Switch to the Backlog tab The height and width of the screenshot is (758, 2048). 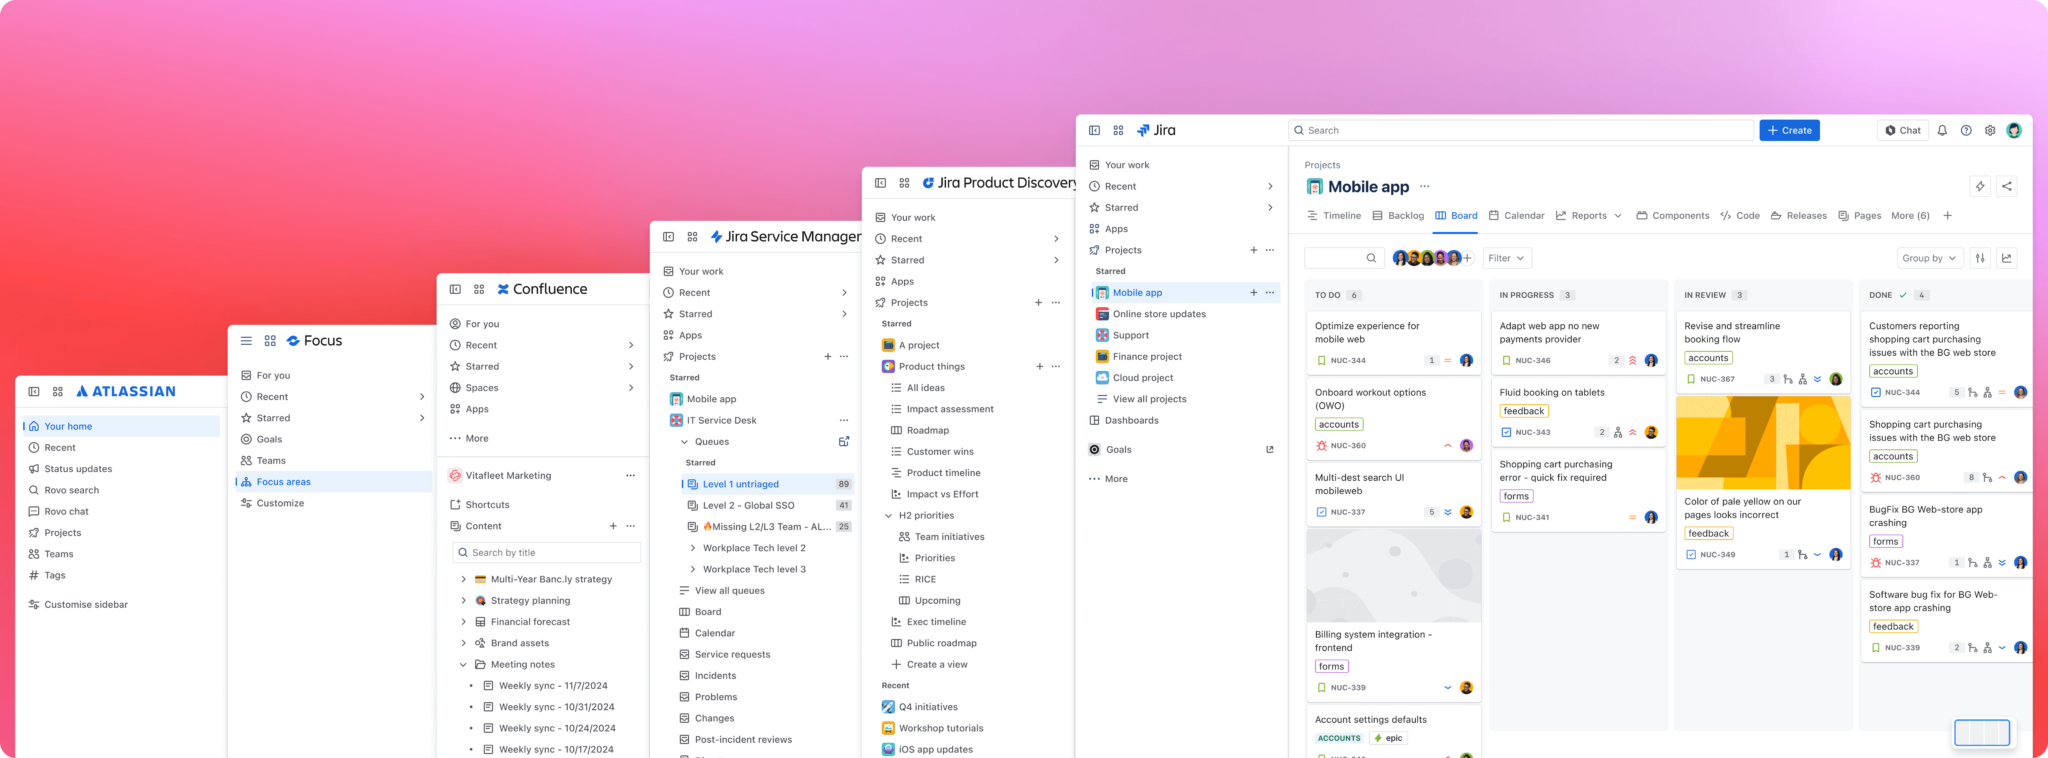[x=1398, y=216]
